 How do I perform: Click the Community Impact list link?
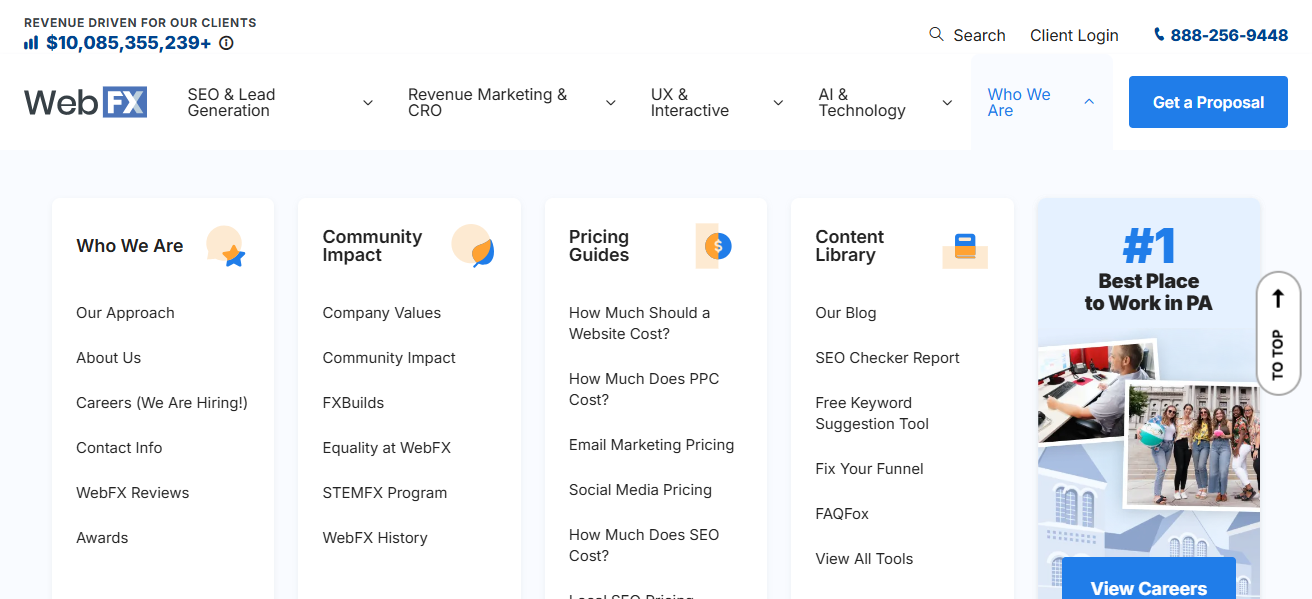[389, 358]
